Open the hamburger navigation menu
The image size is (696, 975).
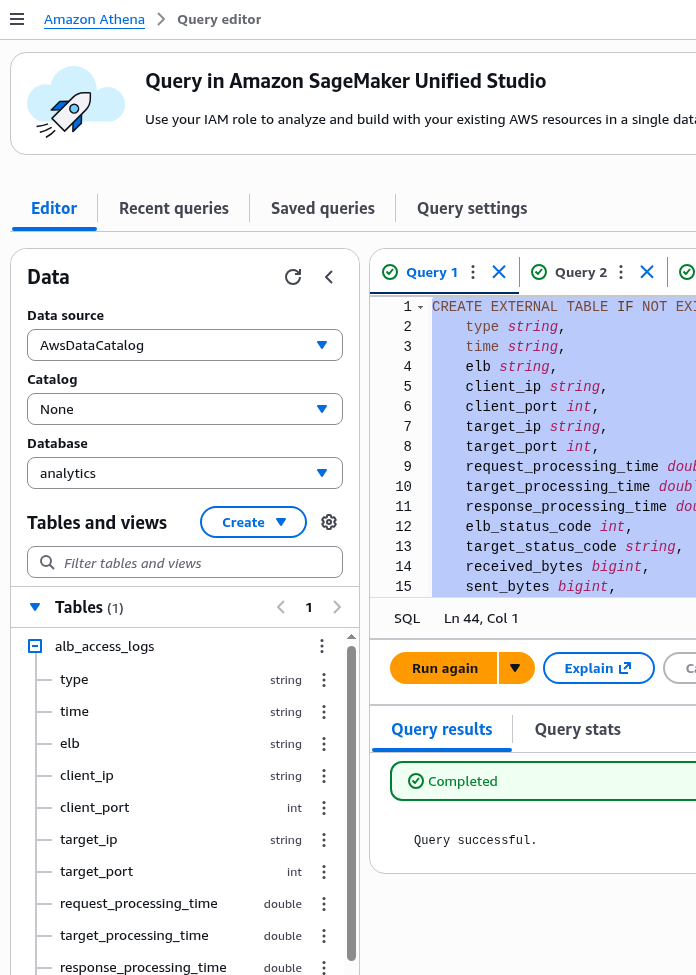pos(16,19)
